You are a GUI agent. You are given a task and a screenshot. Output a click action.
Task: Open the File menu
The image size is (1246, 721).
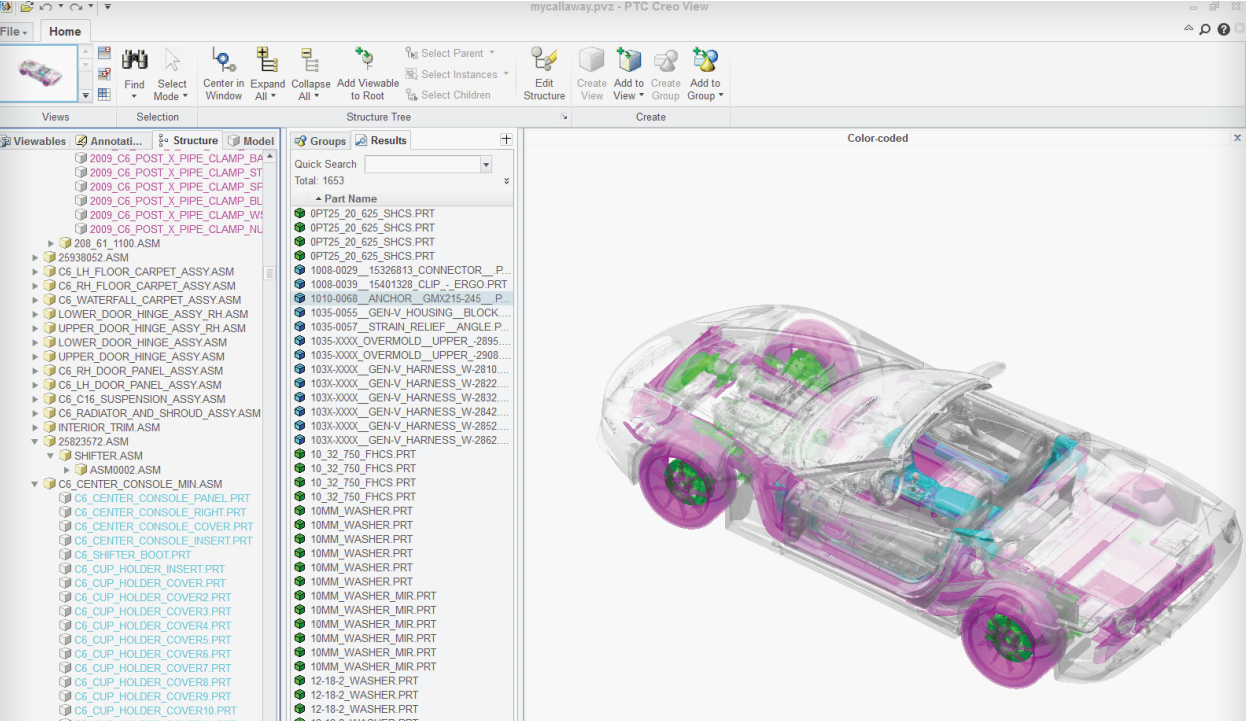coord(16,31)
